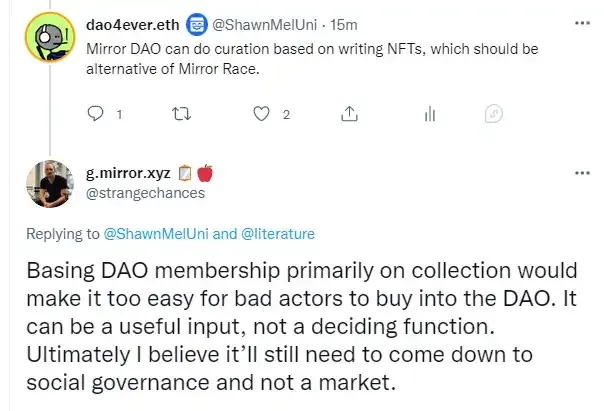Open the @strangechances handle

(145, 193)
